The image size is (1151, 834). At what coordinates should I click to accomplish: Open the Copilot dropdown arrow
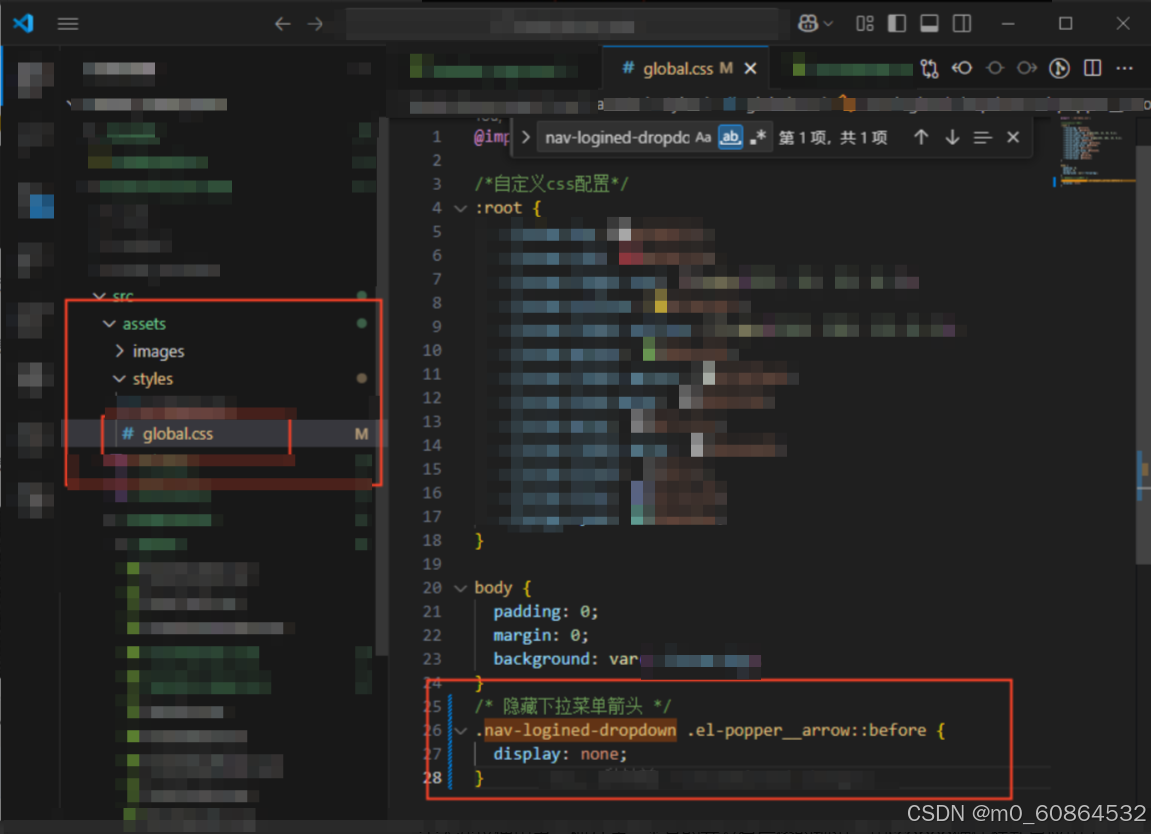[828, 24]
